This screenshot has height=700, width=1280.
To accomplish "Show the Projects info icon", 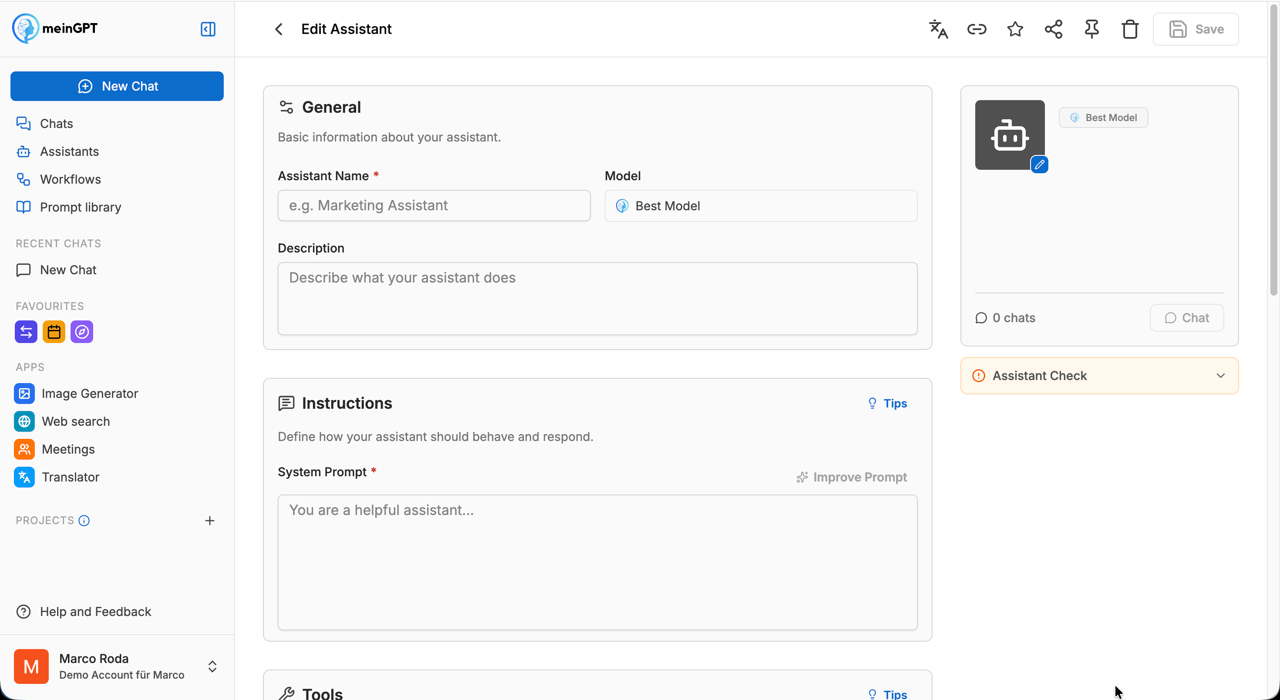I will point(84,521).
